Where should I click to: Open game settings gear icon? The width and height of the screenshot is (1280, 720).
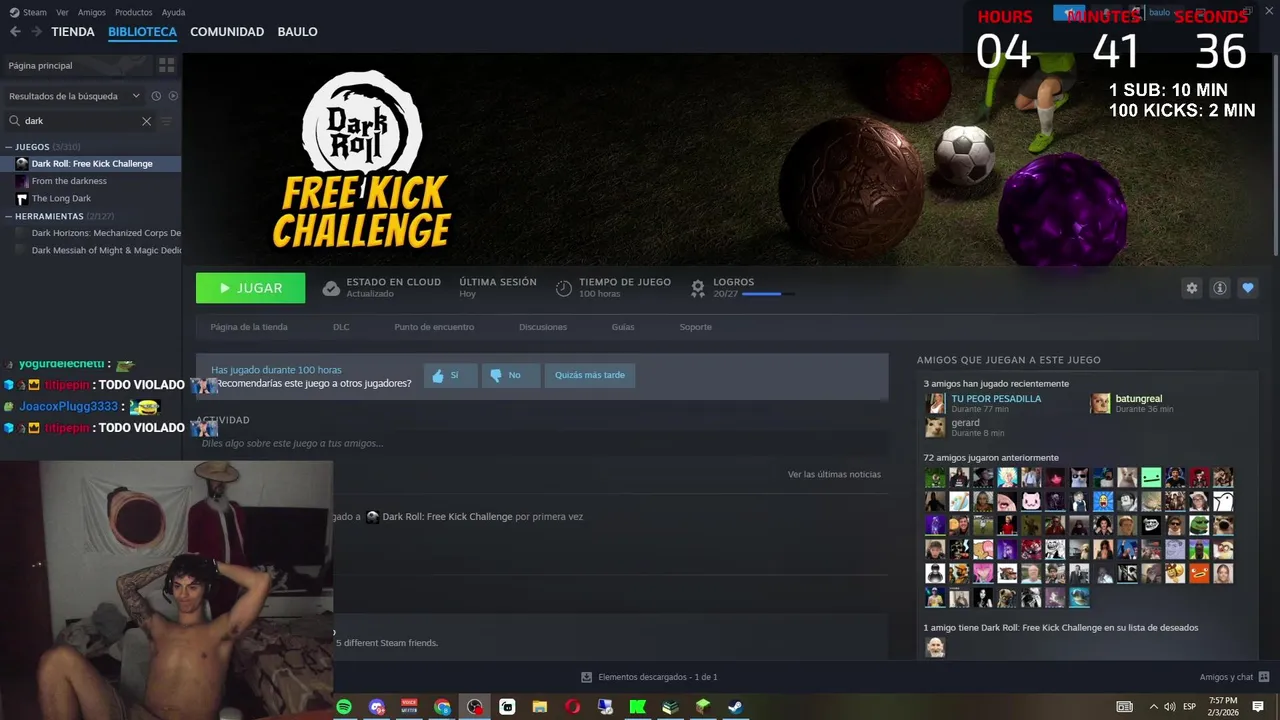[x=1191, y=288]
